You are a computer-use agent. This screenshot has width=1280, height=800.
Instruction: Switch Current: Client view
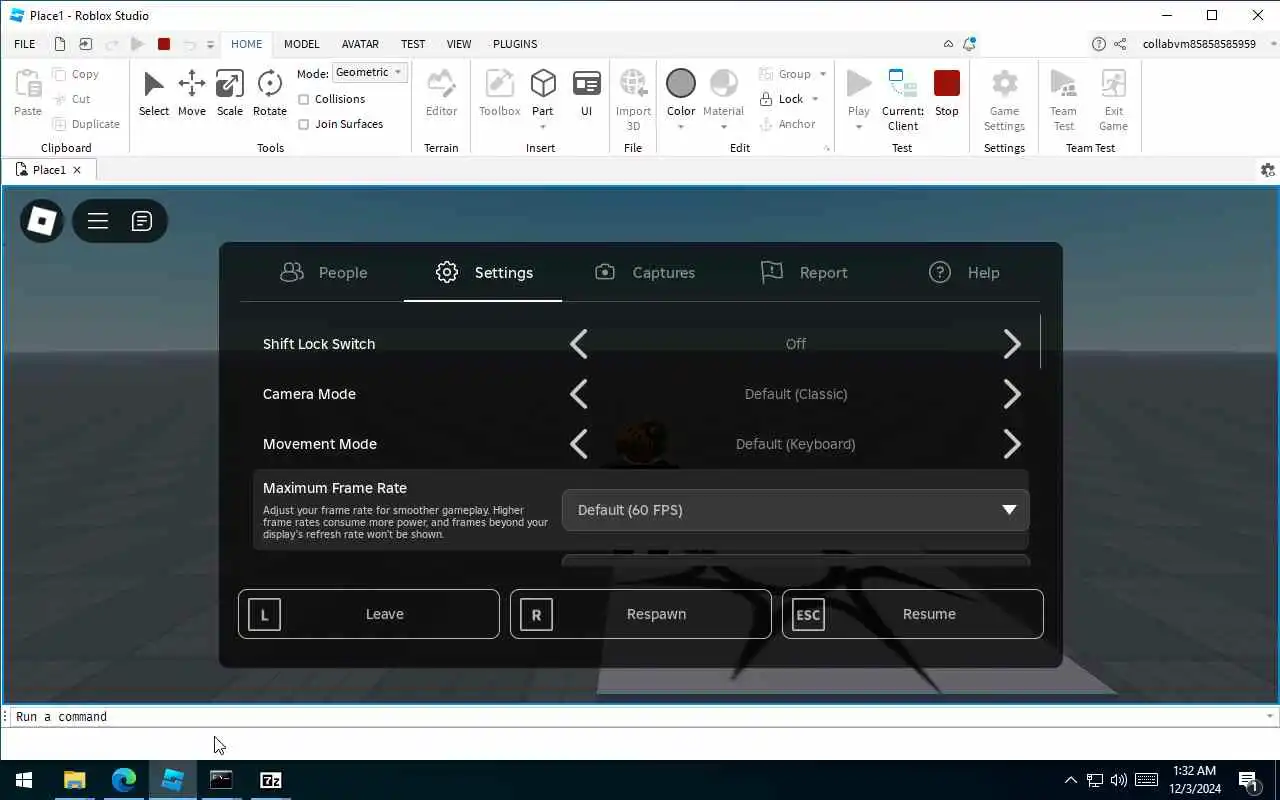pyautogui.click(x=903, y=99)
